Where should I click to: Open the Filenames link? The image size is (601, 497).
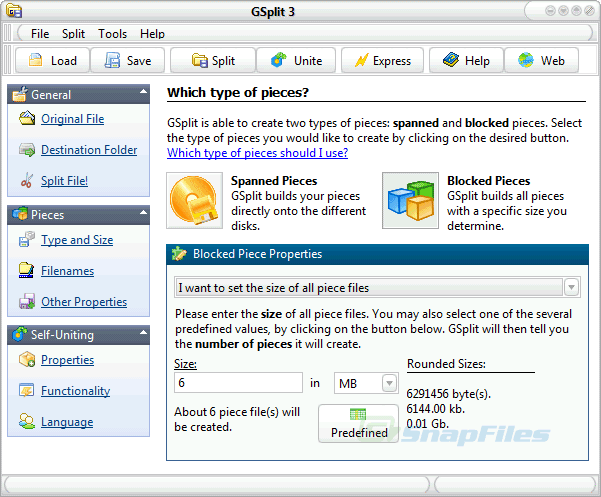(x=67, y=271)
